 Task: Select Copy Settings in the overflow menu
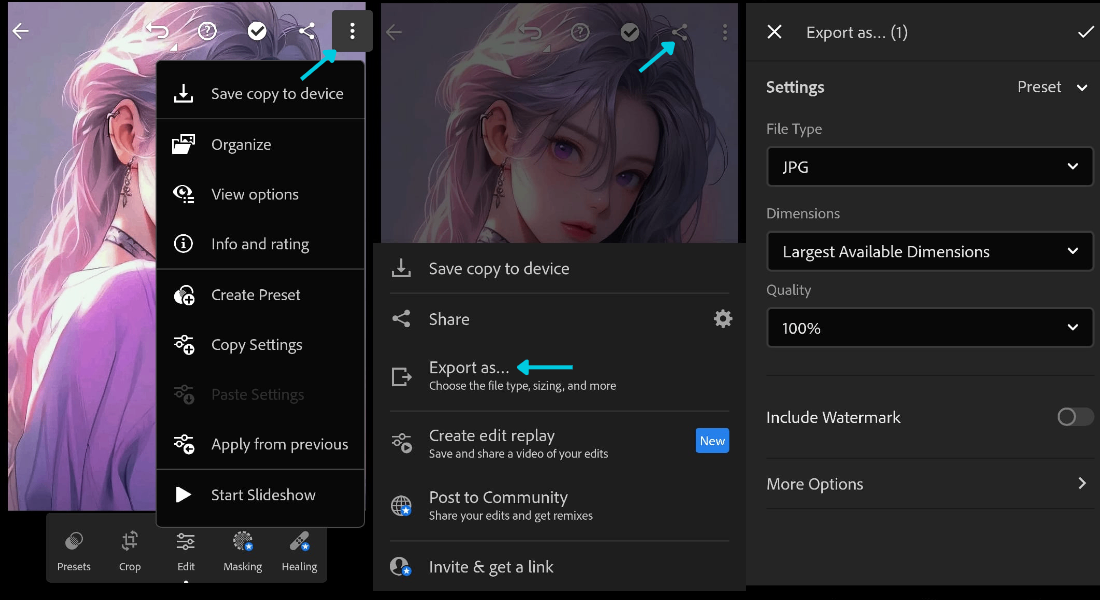tap(260, 345)
